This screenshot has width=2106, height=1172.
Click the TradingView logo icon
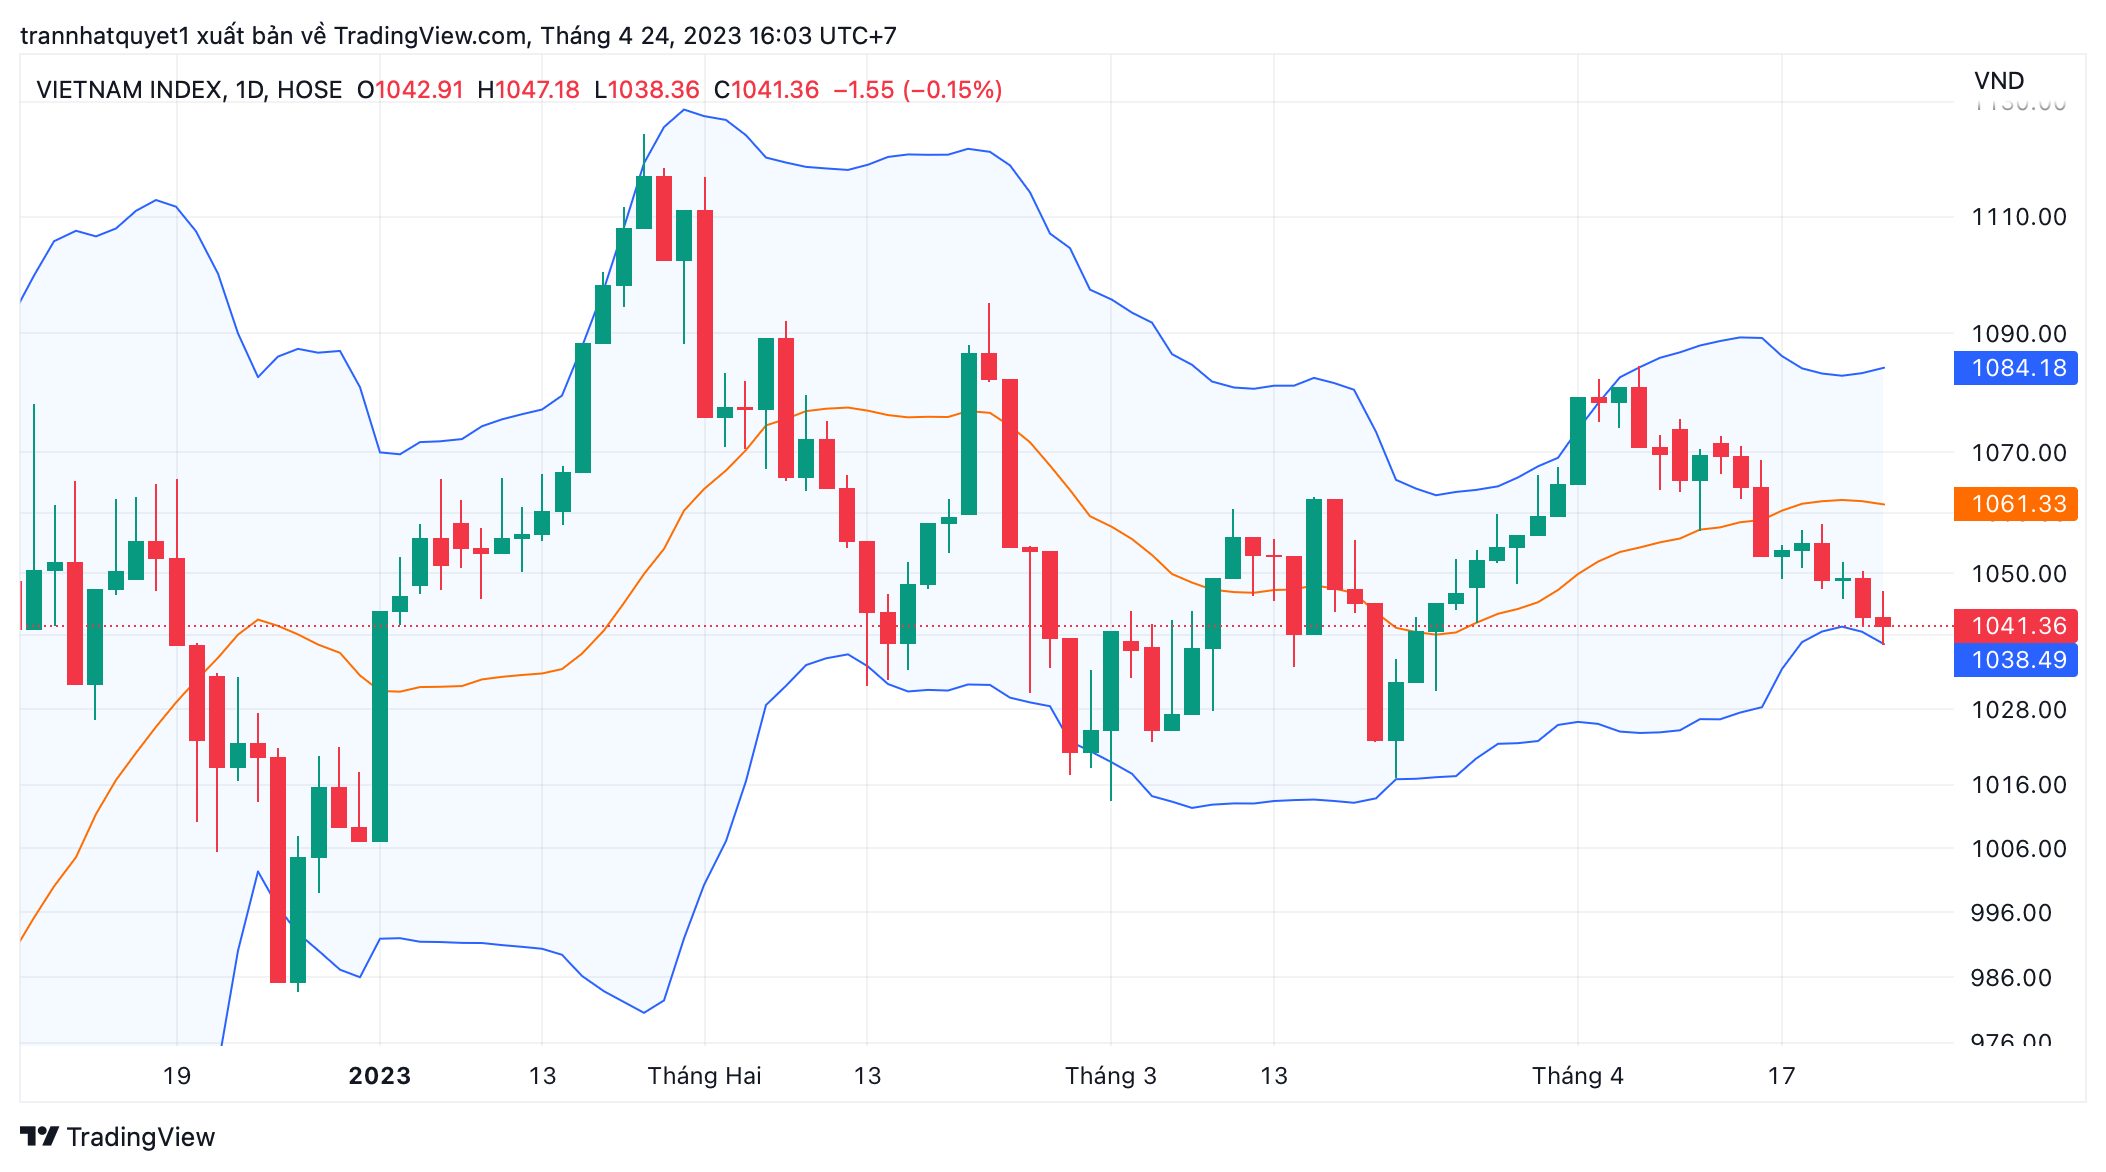point(40,1137)
